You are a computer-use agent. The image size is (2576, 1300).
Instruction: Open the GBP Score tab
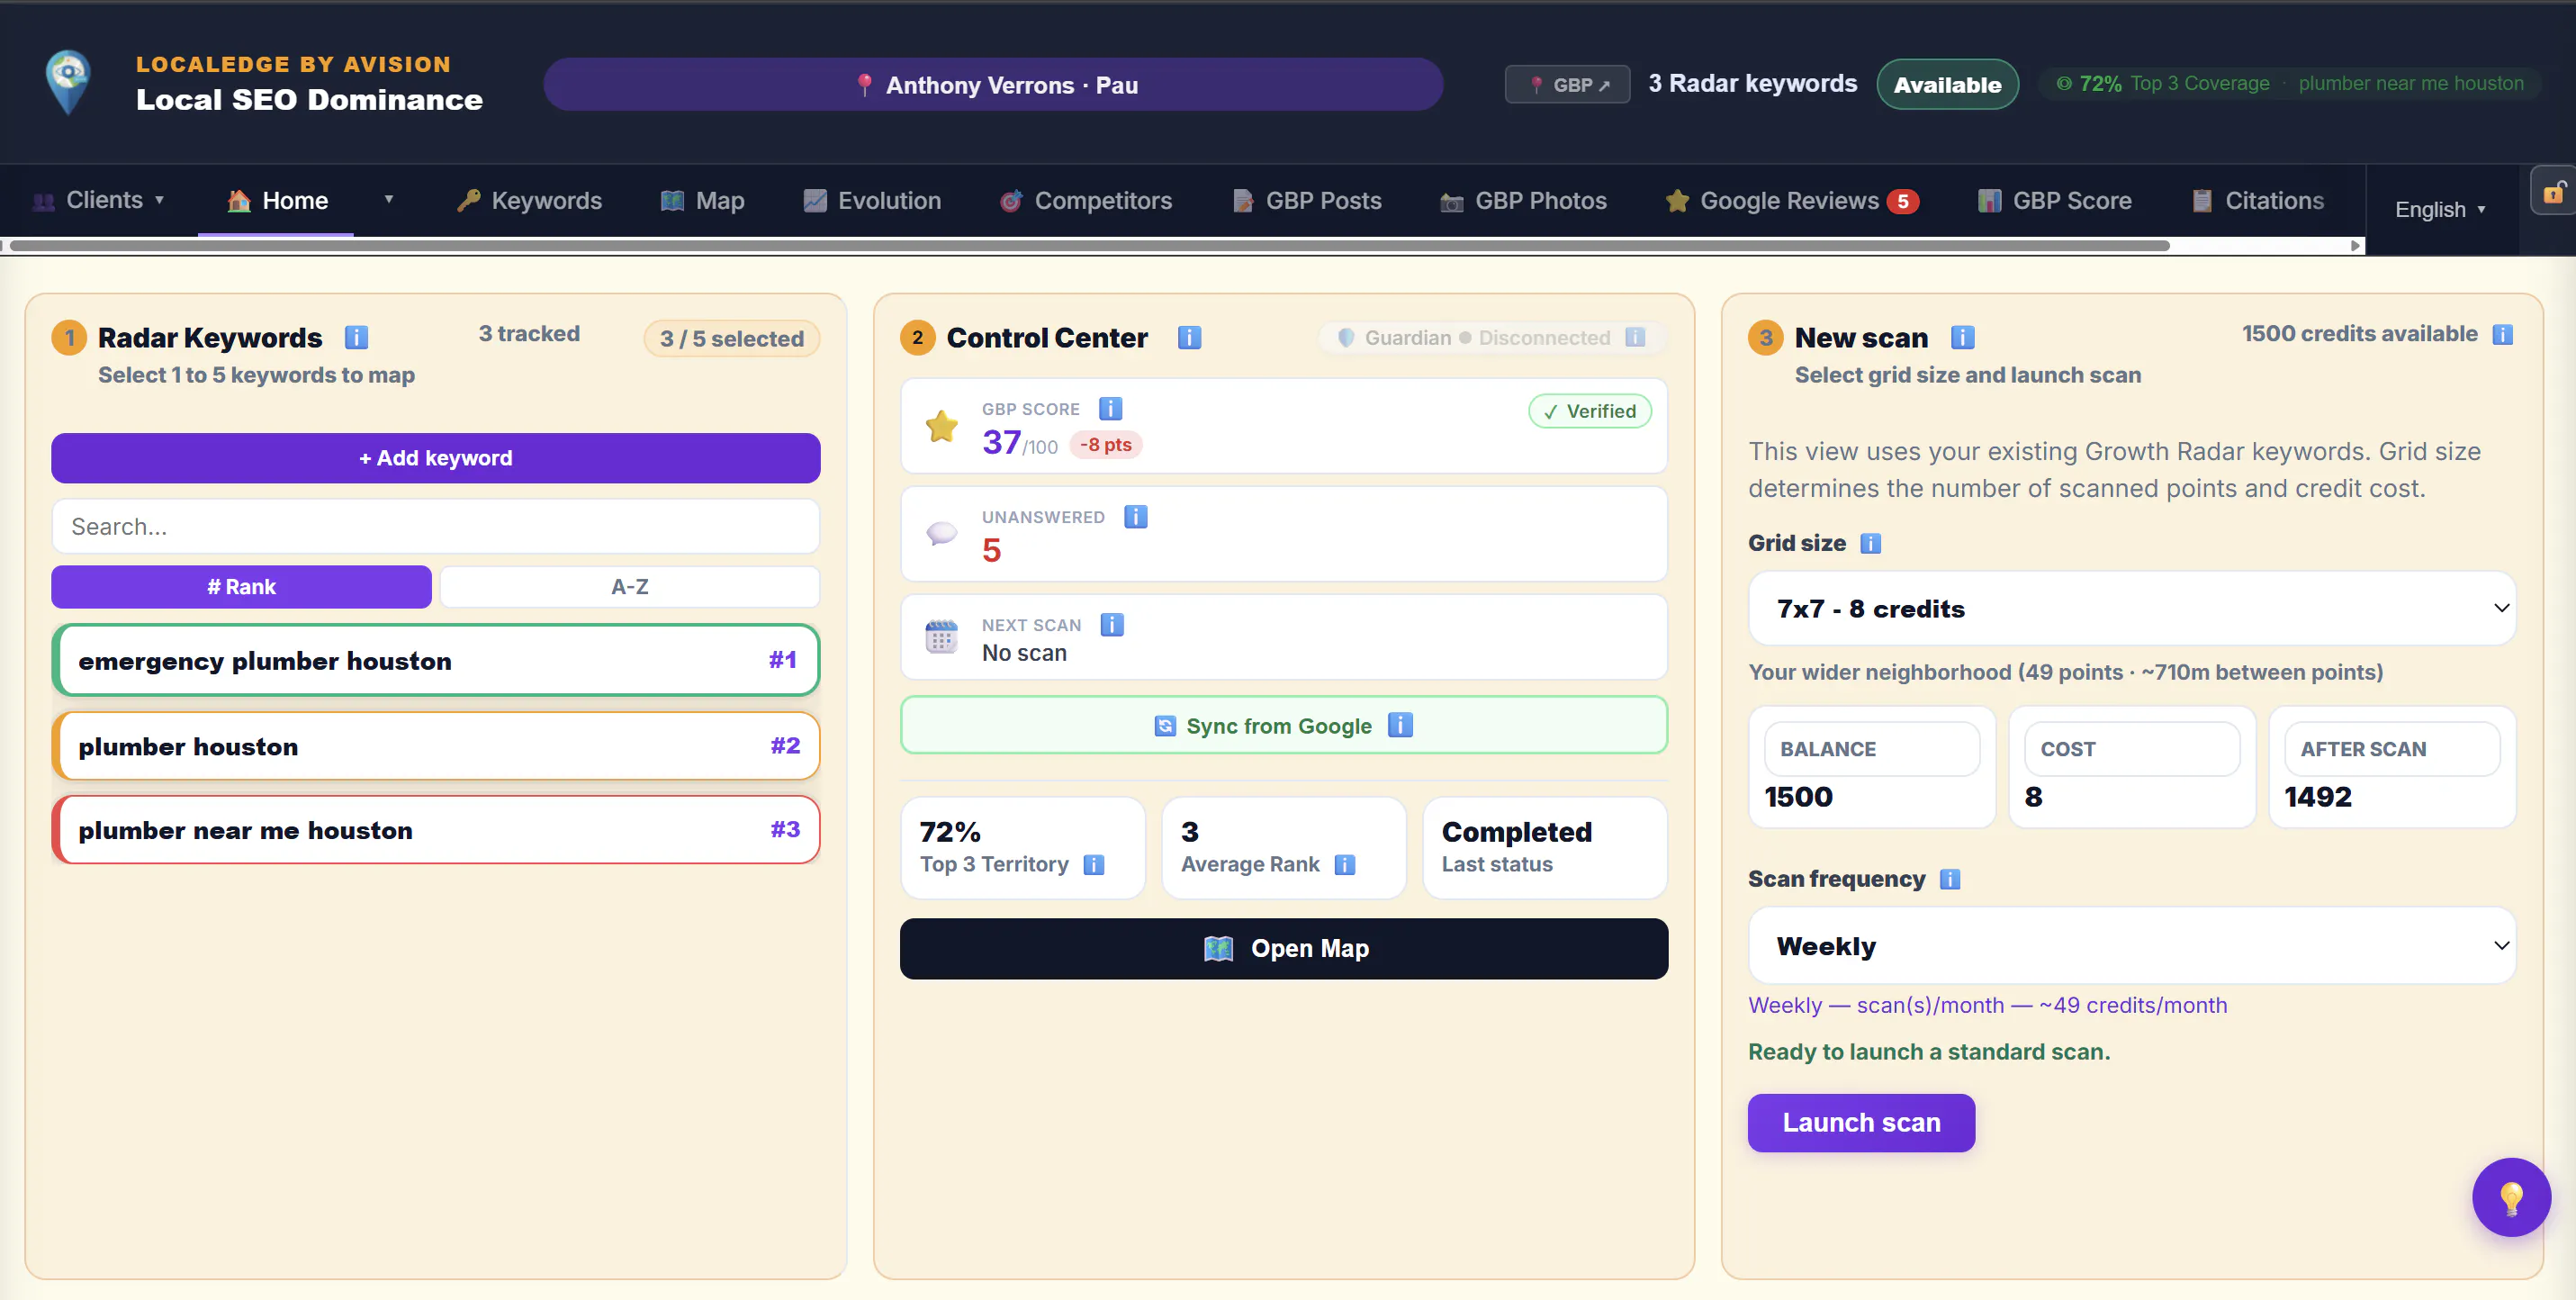tap(2054, 200)
